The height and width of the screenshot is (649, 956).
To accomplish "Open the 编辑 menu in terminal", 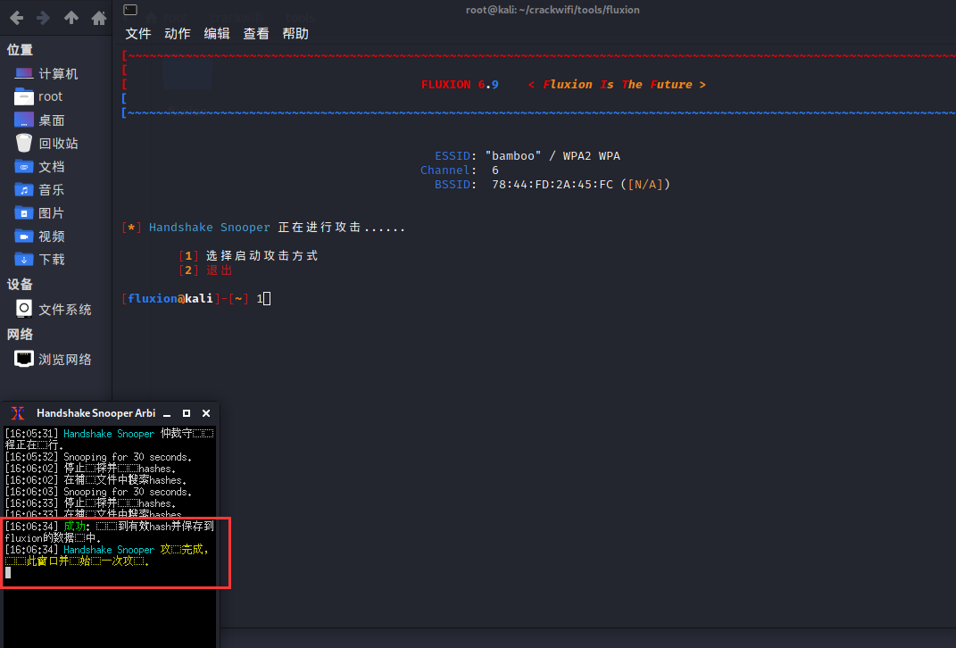I will point(216,34).
